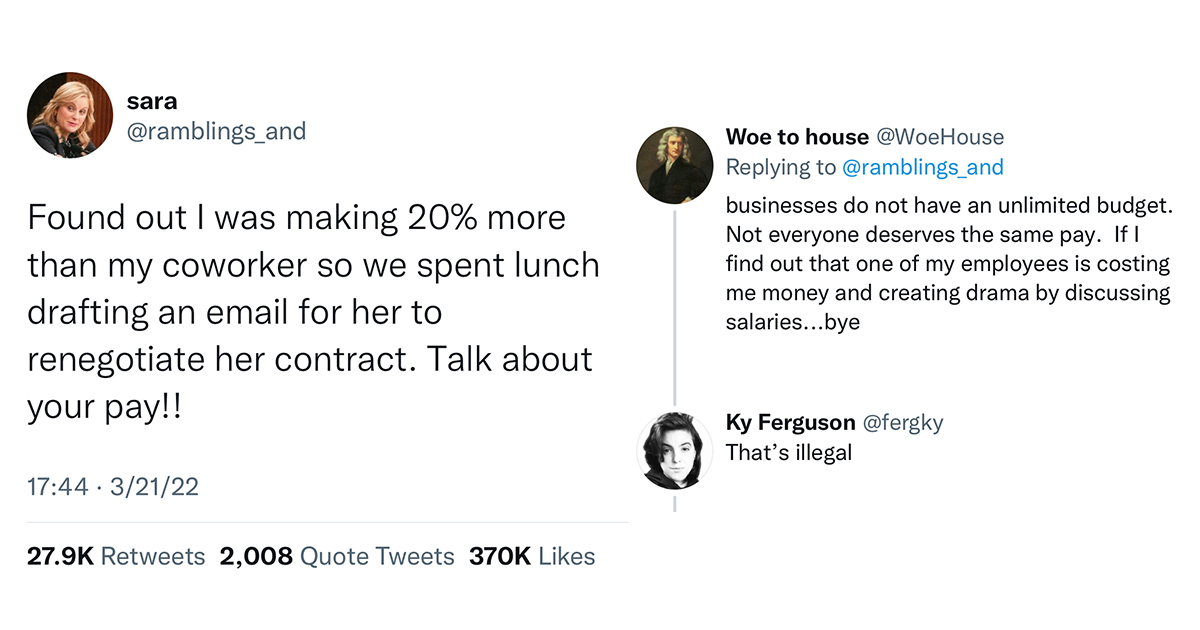The height and width of the screenshot is (630, 1200).
Task: Open sara's profile avatar photo
Action: pos(69,115)
